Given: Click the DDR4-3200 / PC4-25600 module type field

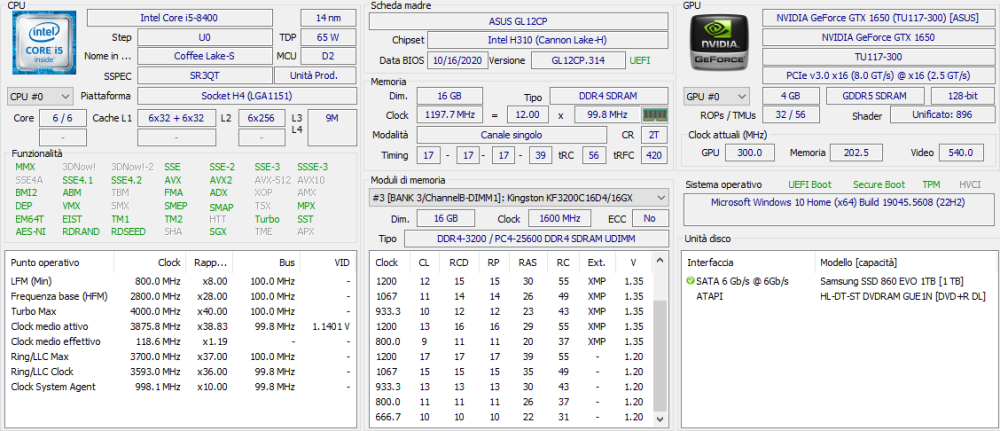Looking at the screenshot, I should pyautogui.click(x=536, y=238).
